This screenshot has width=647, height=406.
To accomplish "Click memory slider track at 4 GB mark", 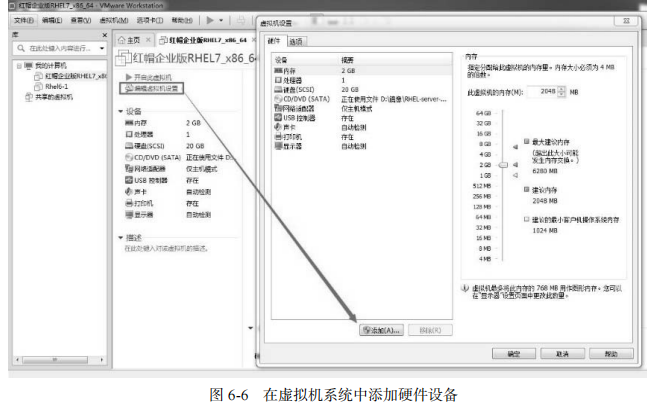I will pyautogui.click(x=503, y=154).
